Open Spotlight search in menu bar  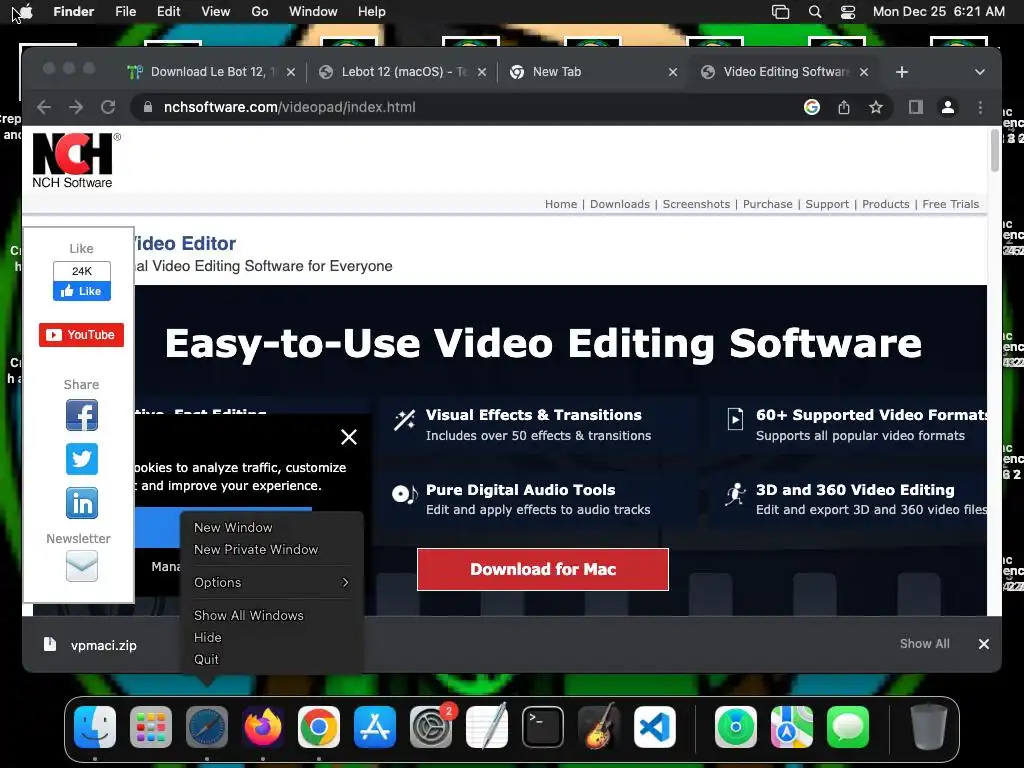[814, 12]
